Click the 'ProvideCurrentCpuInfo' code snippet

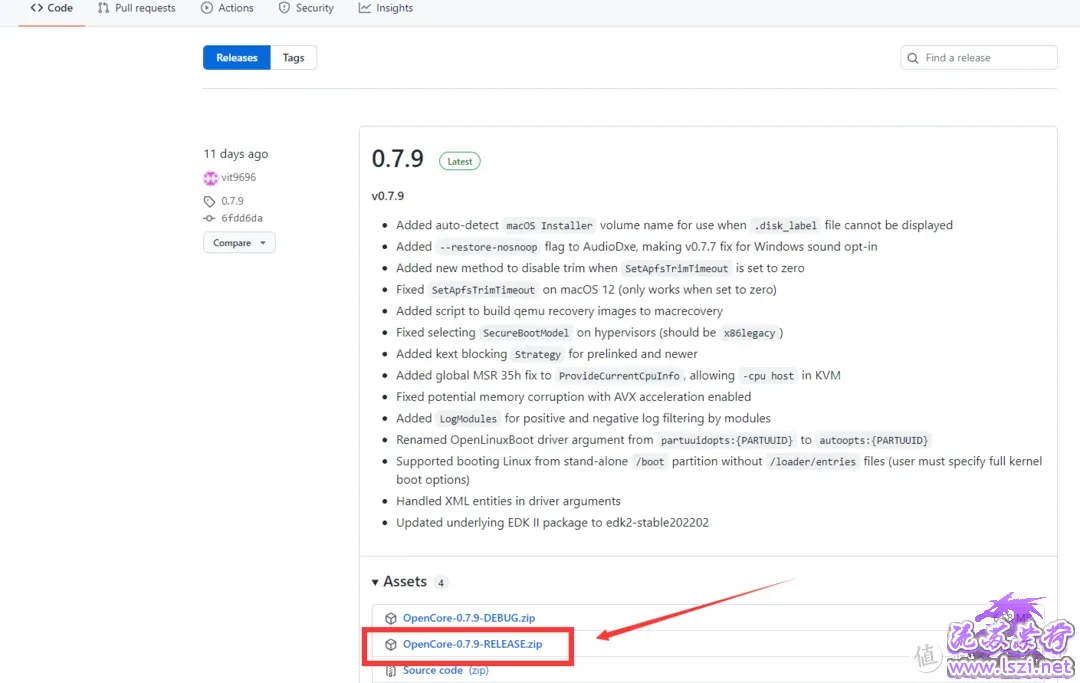pos(619,376)
